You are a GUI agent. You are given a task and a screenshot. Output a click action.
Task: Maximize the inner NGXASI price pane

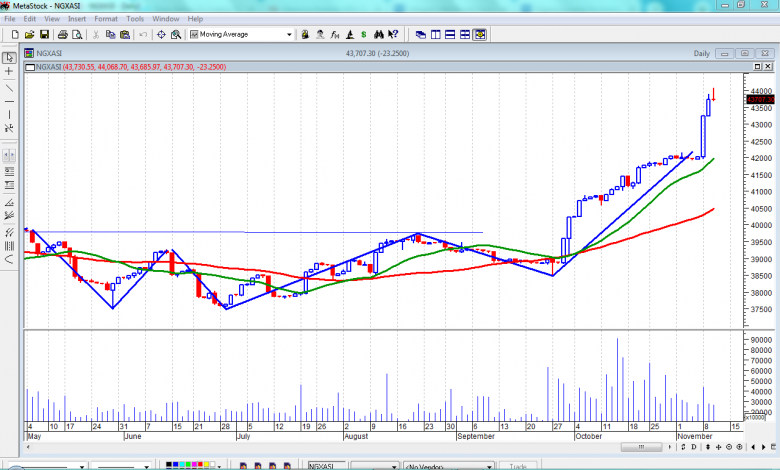[758, 67]
